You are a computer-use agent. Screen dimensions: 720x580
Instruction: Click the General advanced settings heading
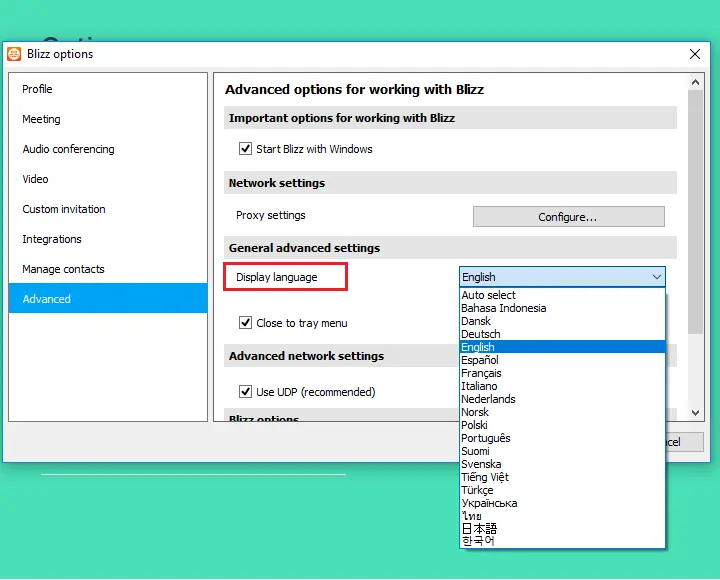pyautogui.click(x=304, y=248)
